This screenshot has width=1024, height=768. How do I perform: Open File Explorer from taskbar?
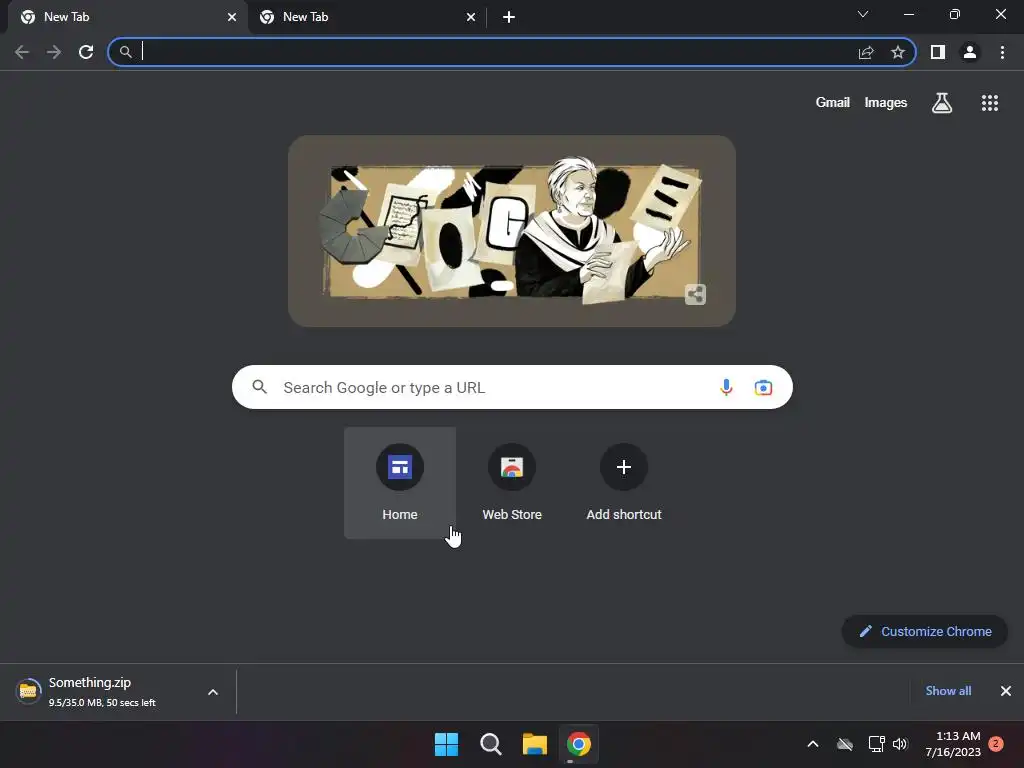(x=534, y=744)
